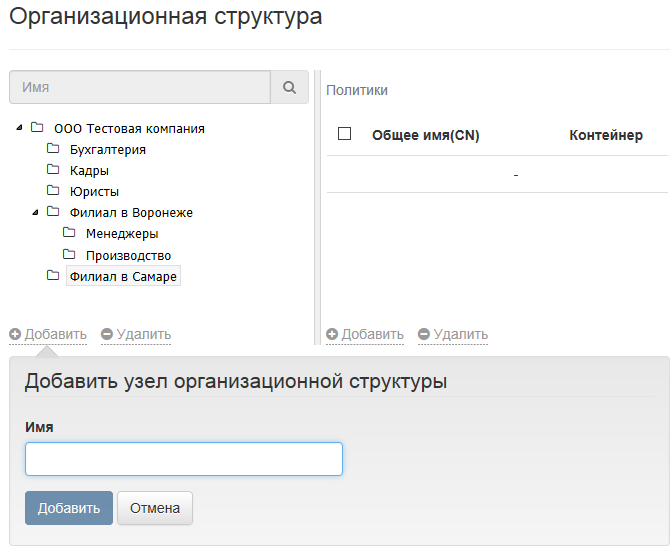
Task: Click the Добавить link under the tree
Action: [55, 334]
